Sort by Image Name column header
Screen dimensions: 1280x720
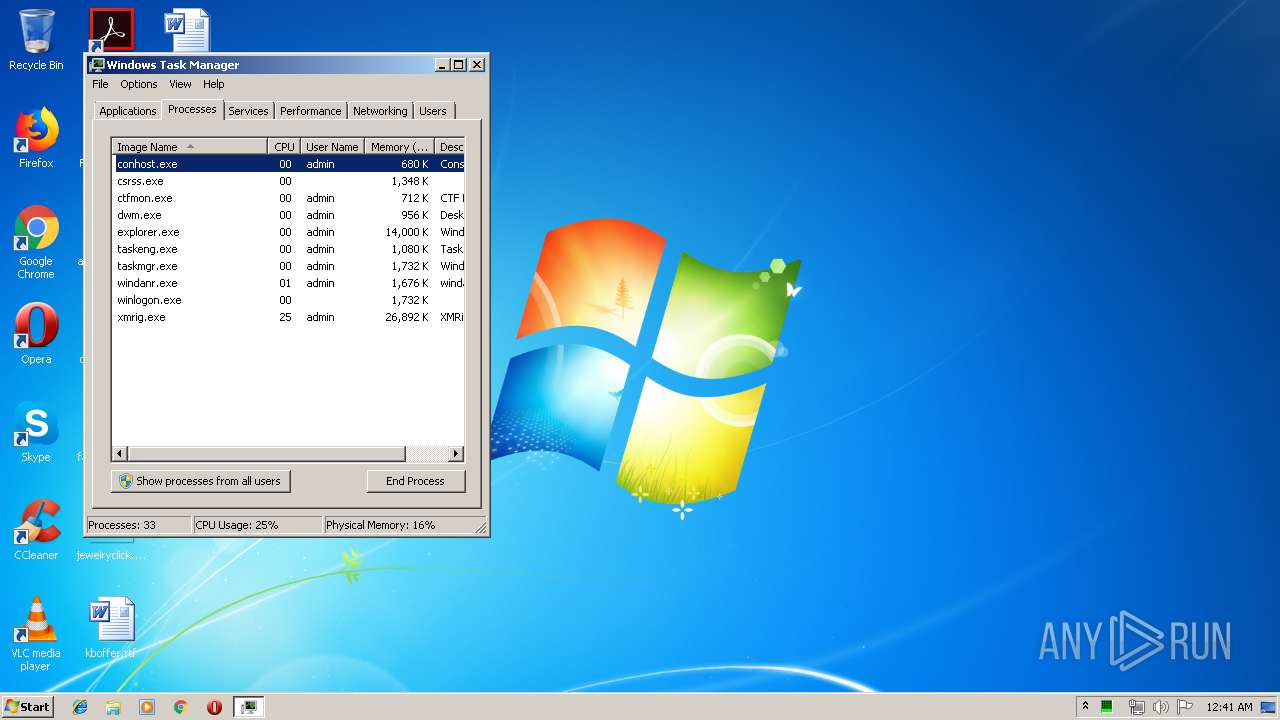[190, 147]
